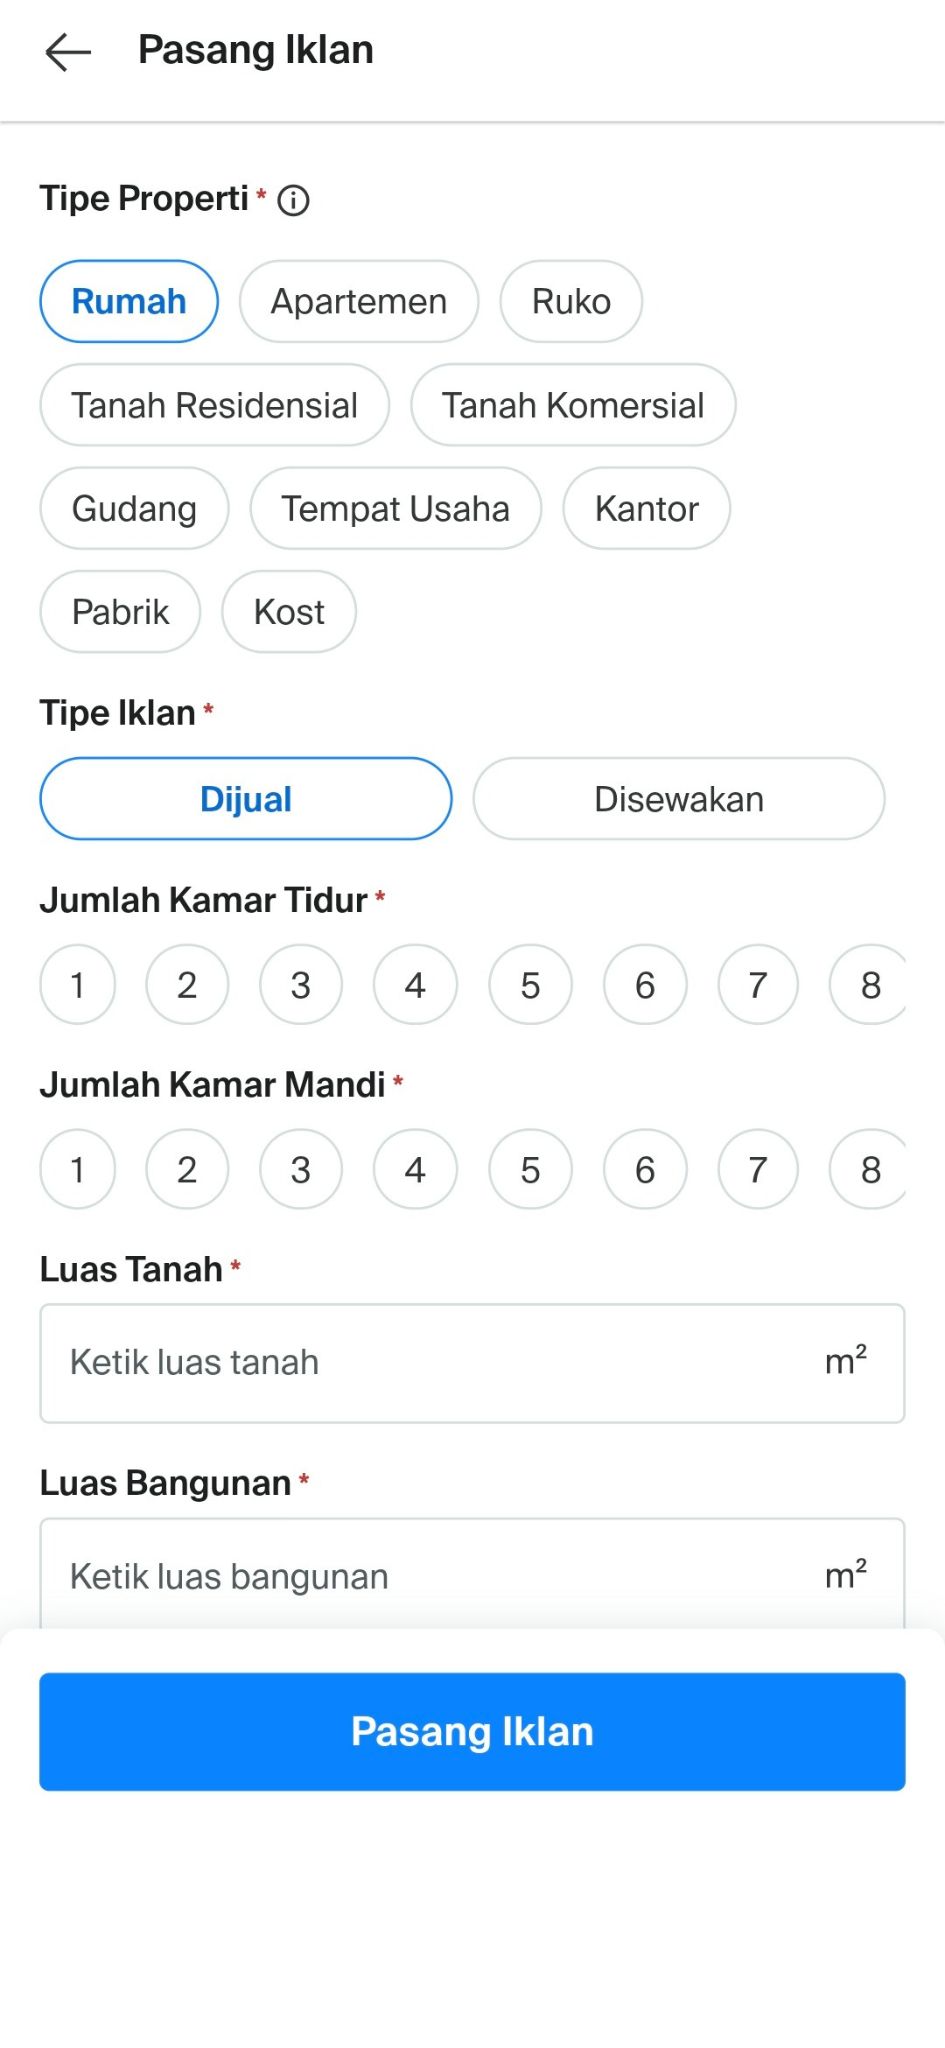The height and width of the screenshot is (2048, 945).
Task: Pick Kantor as property type
Action: pyautogui.click(x=646, y=509)
